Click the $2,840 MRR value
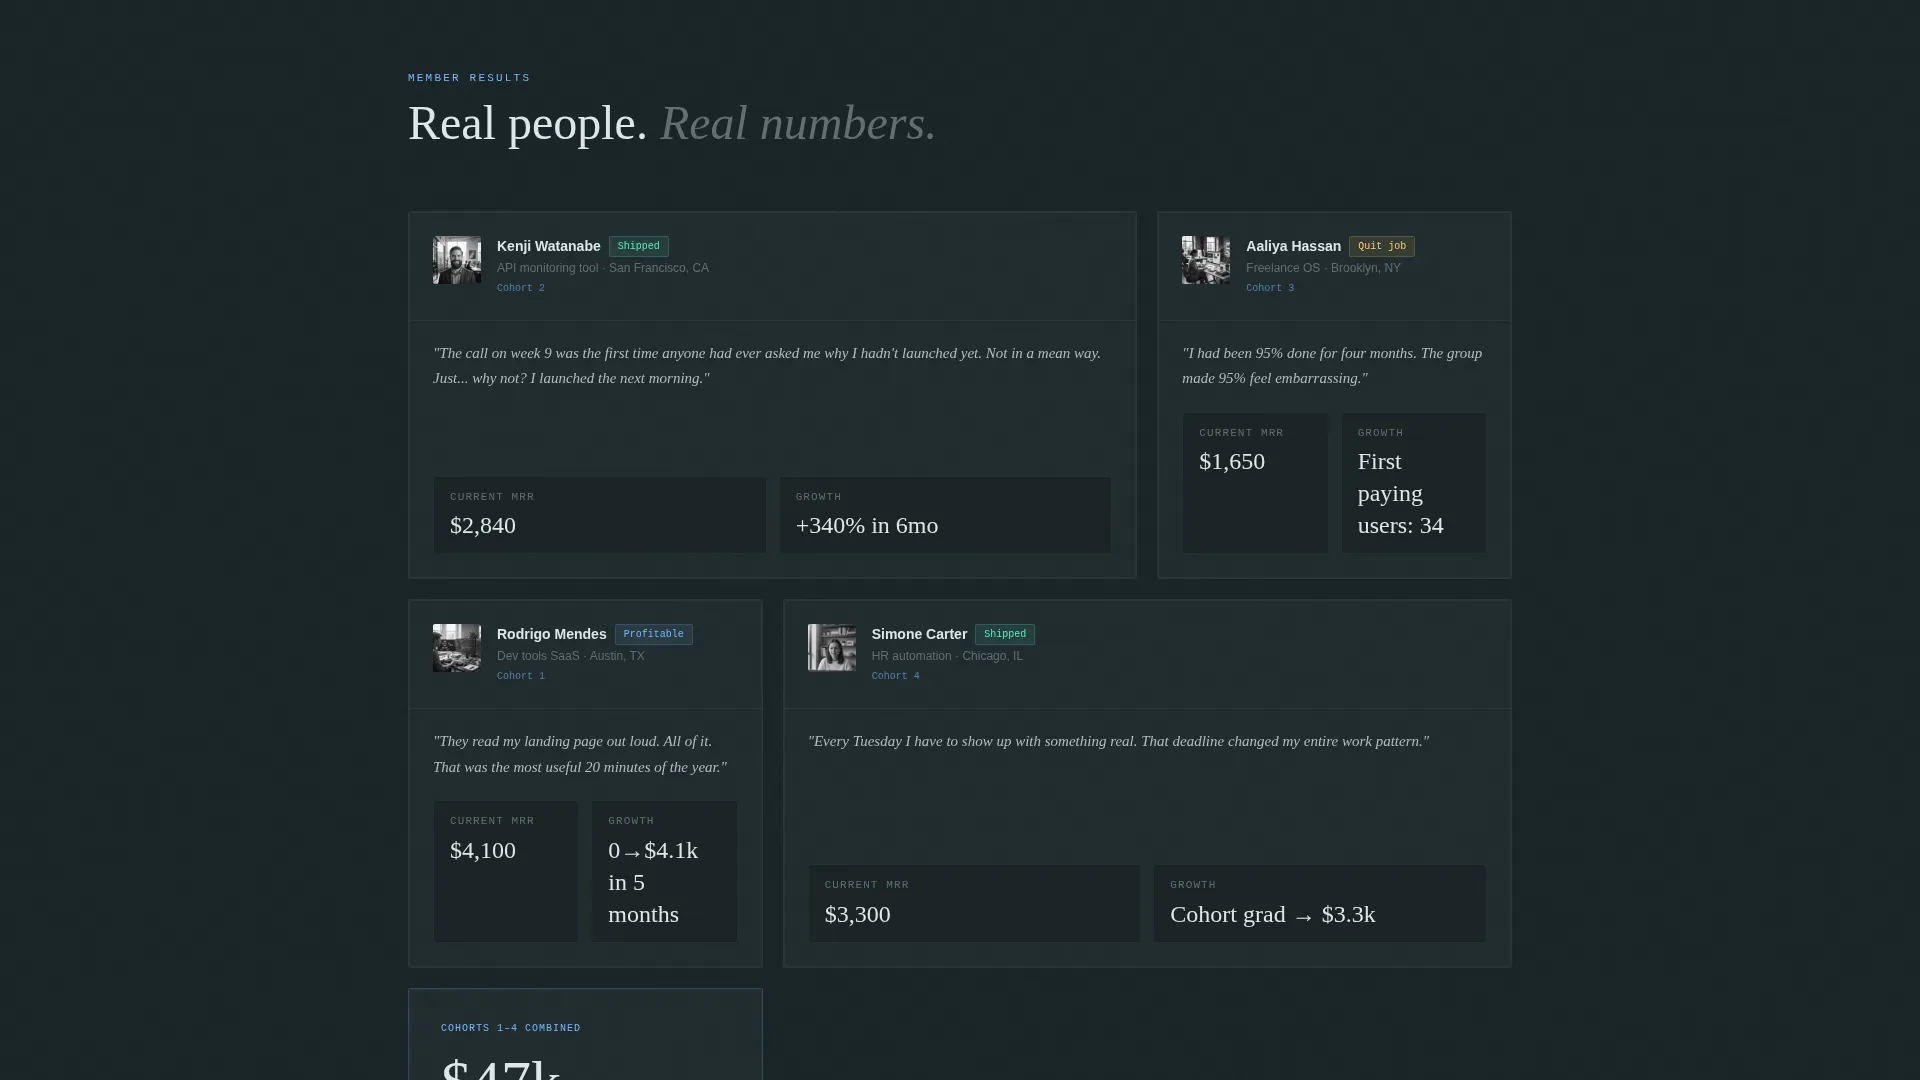Image resolution: width=1920 pixels, height=1080 pixels. [x=483, y=526]
